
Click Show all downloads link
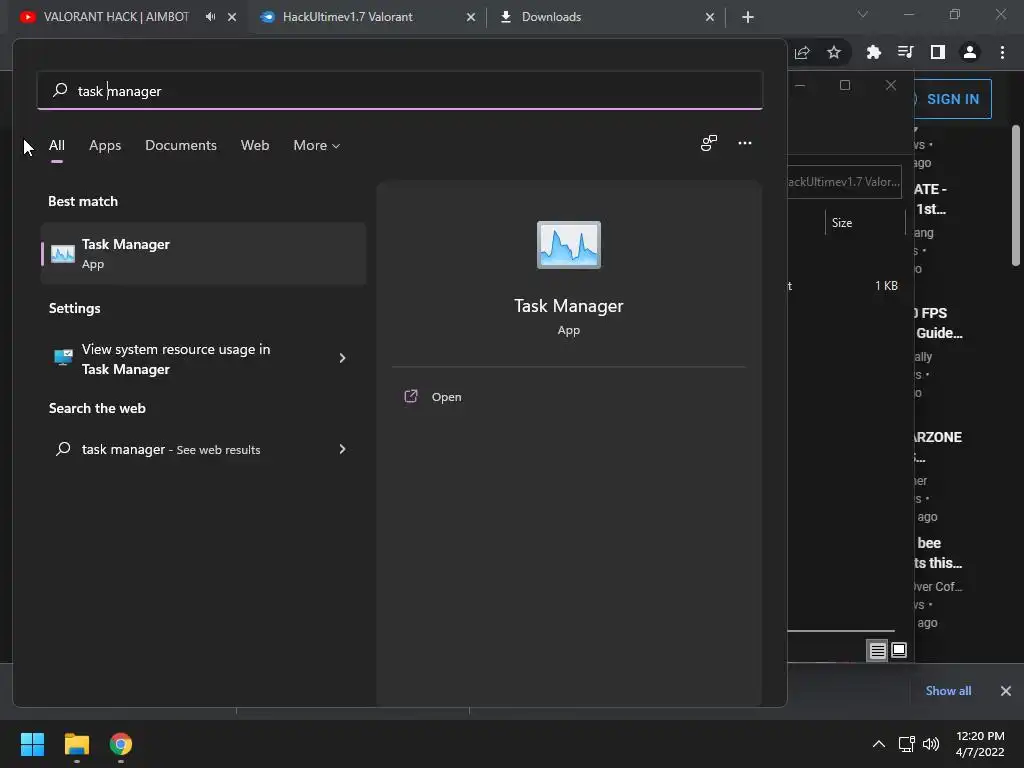point(948,690)
